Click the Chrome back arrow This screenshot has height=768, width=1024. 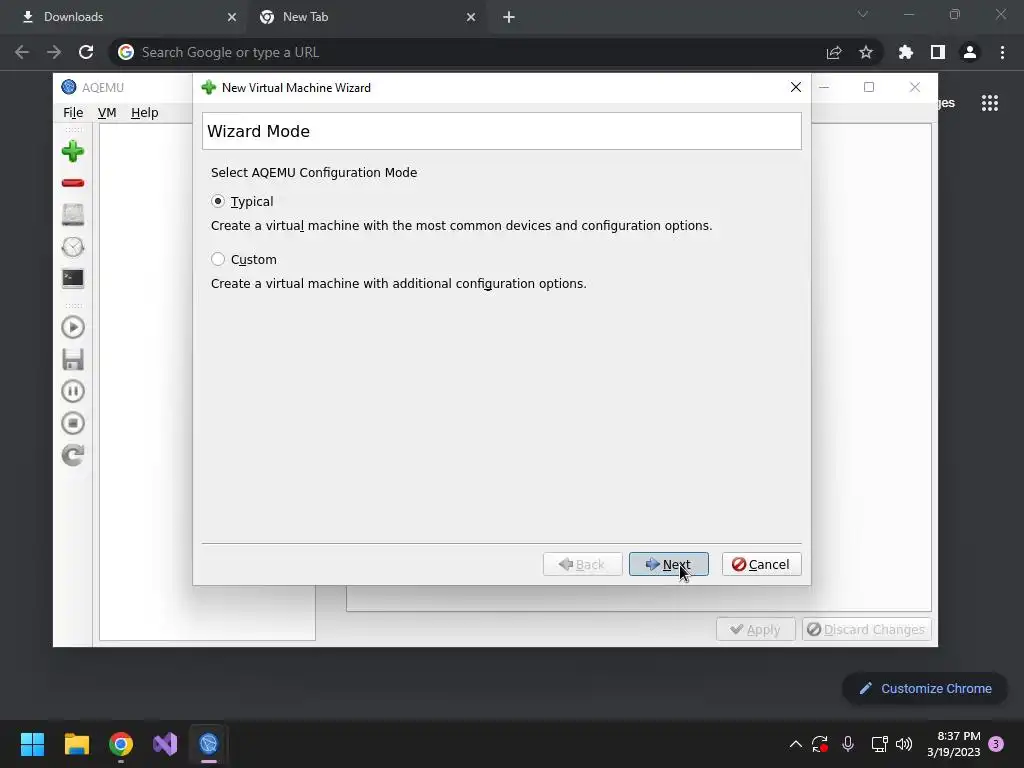(x=22, y=52)
